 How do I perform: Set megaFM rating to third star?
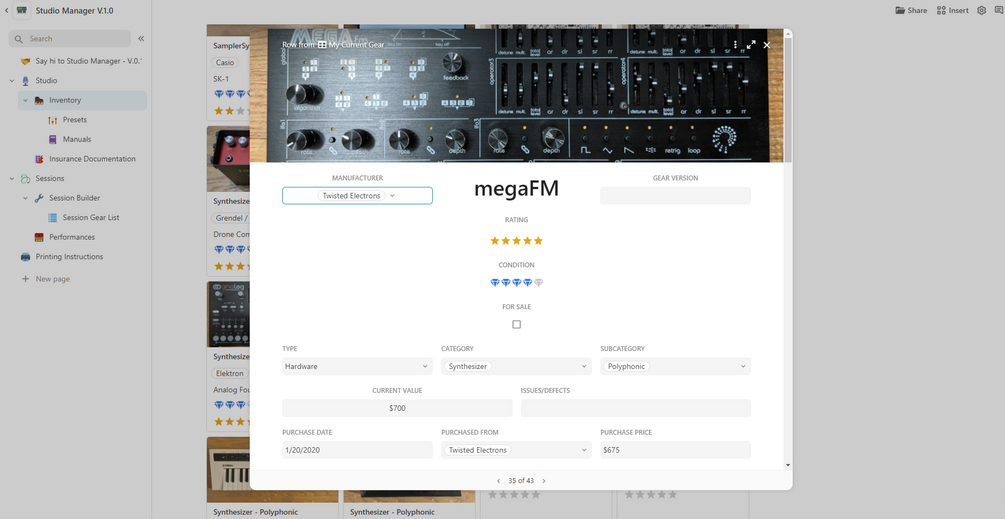coord(517,241)
